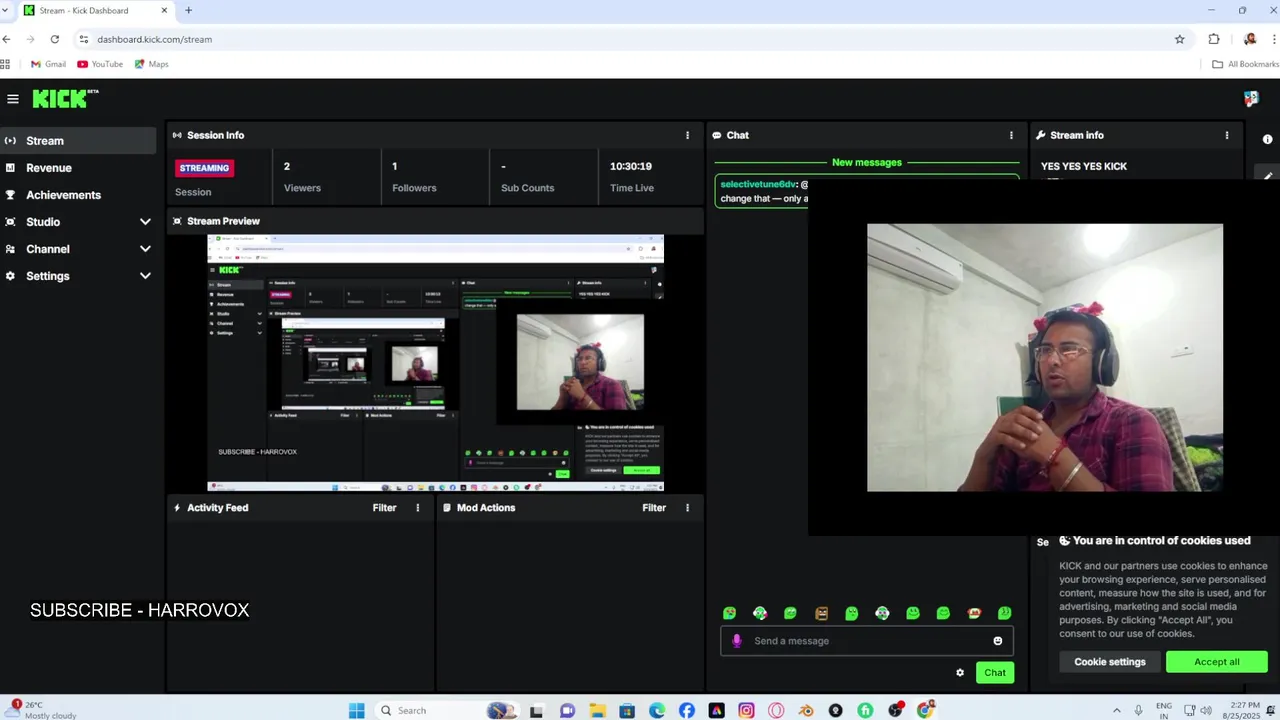Image resolution: width=1280 pixels, height=720 pixels.
Task: Open Studio in the sidebar
Action: pos(43,222)
